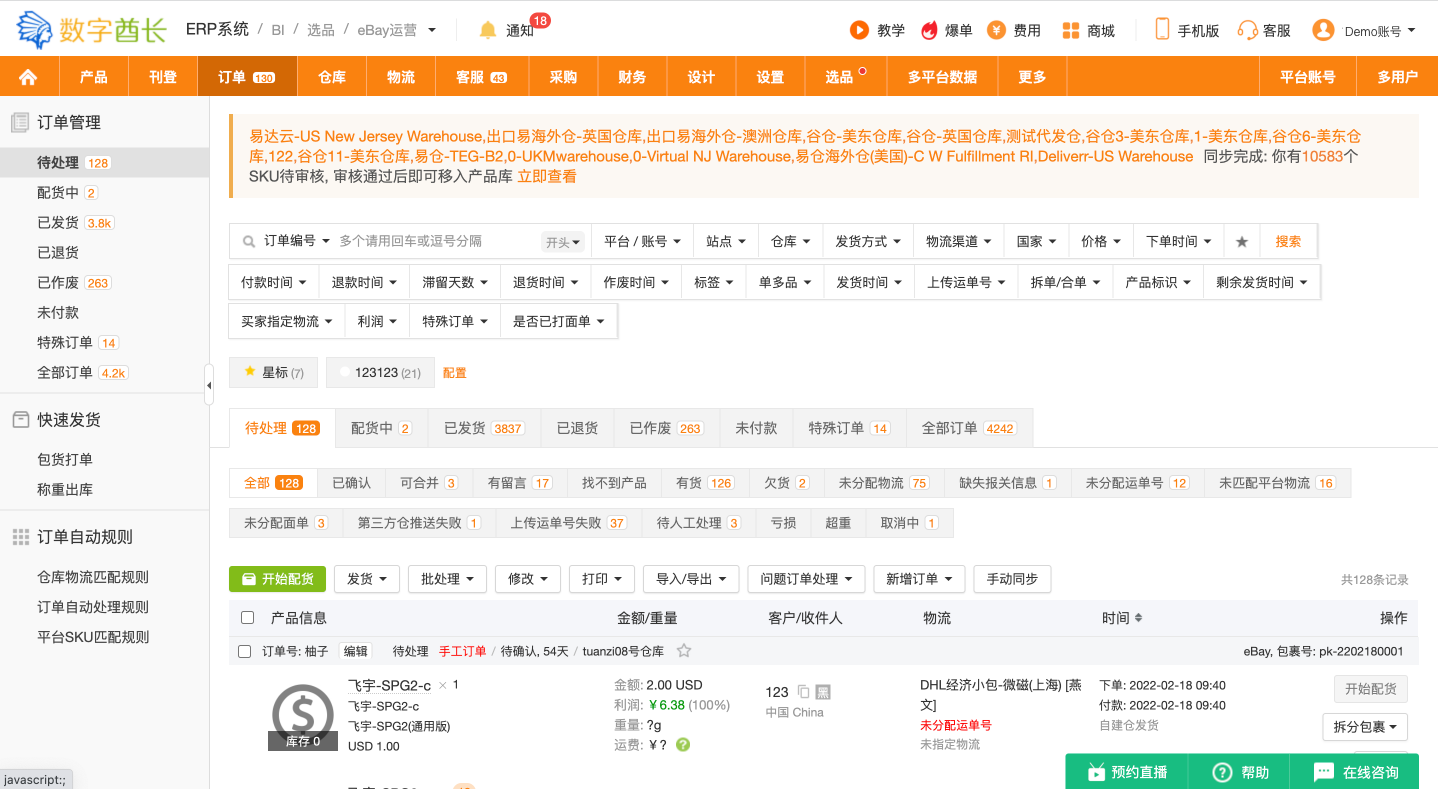This screenshot has width=1438, height=789.
Task: Open the 仓库 menu in navigation bar
Action: [x=332, y=77]
